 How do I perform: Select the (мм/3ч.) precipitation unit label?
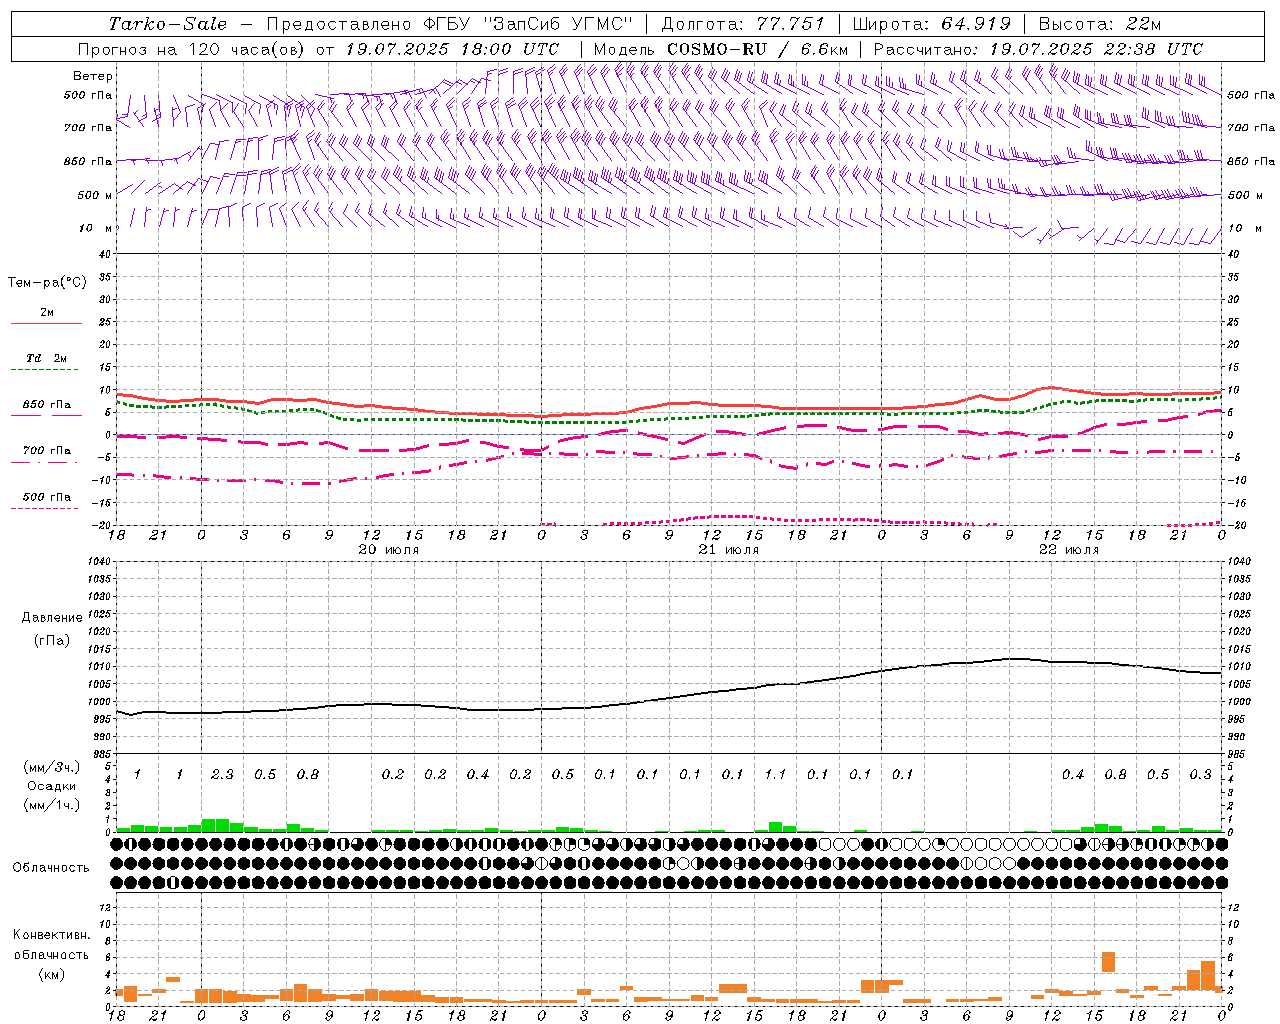pos(52,768)
